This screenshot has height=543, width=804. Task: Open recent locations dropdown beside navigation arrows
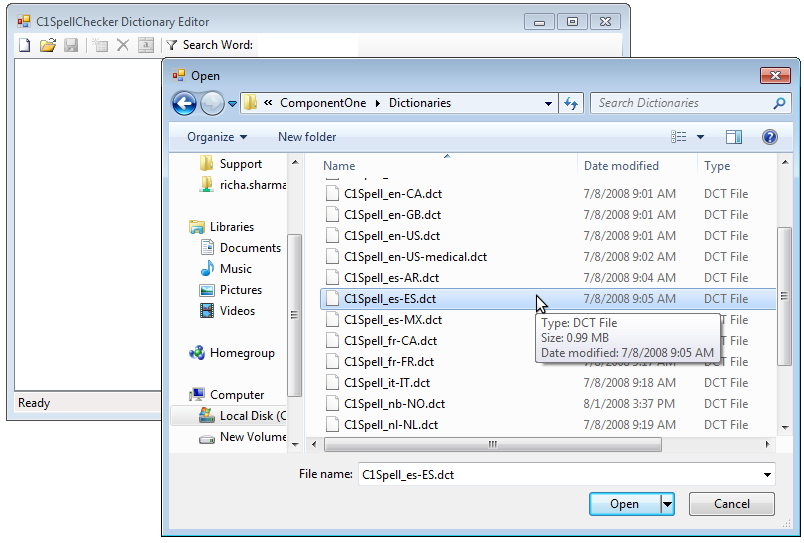(x=232, y=104)
